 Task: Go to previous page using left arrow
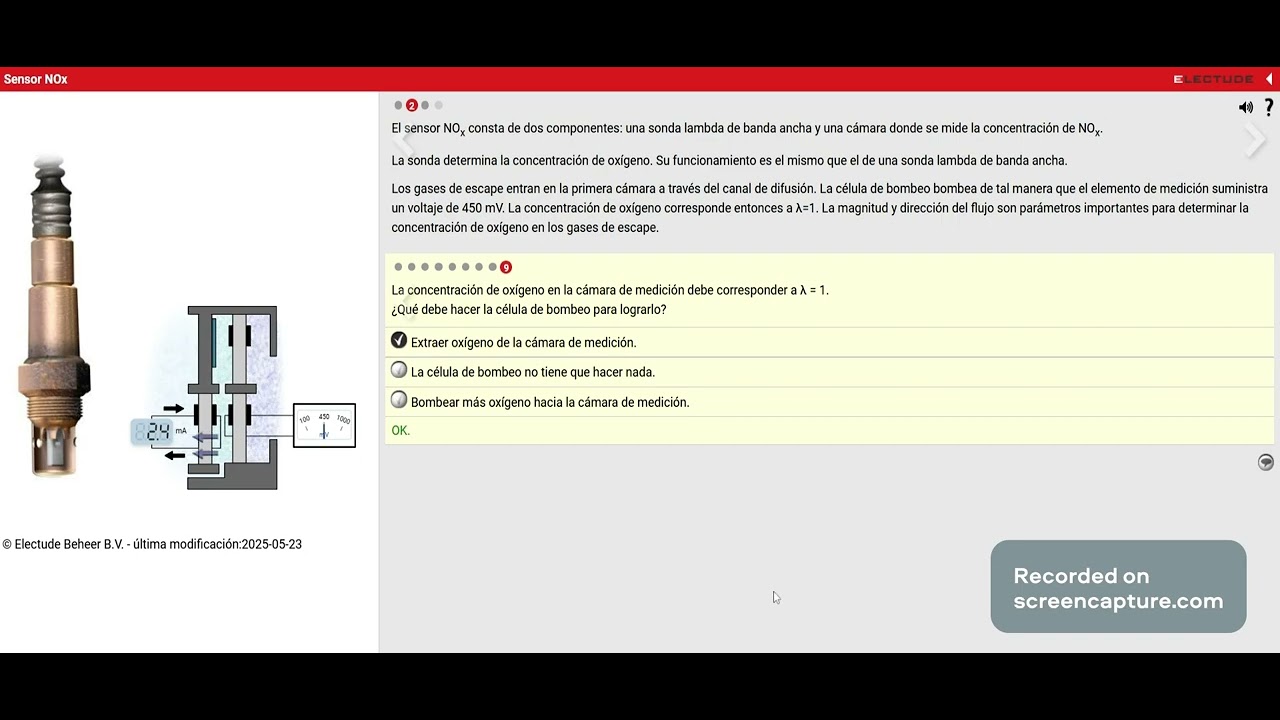click(x=402, y=141)
